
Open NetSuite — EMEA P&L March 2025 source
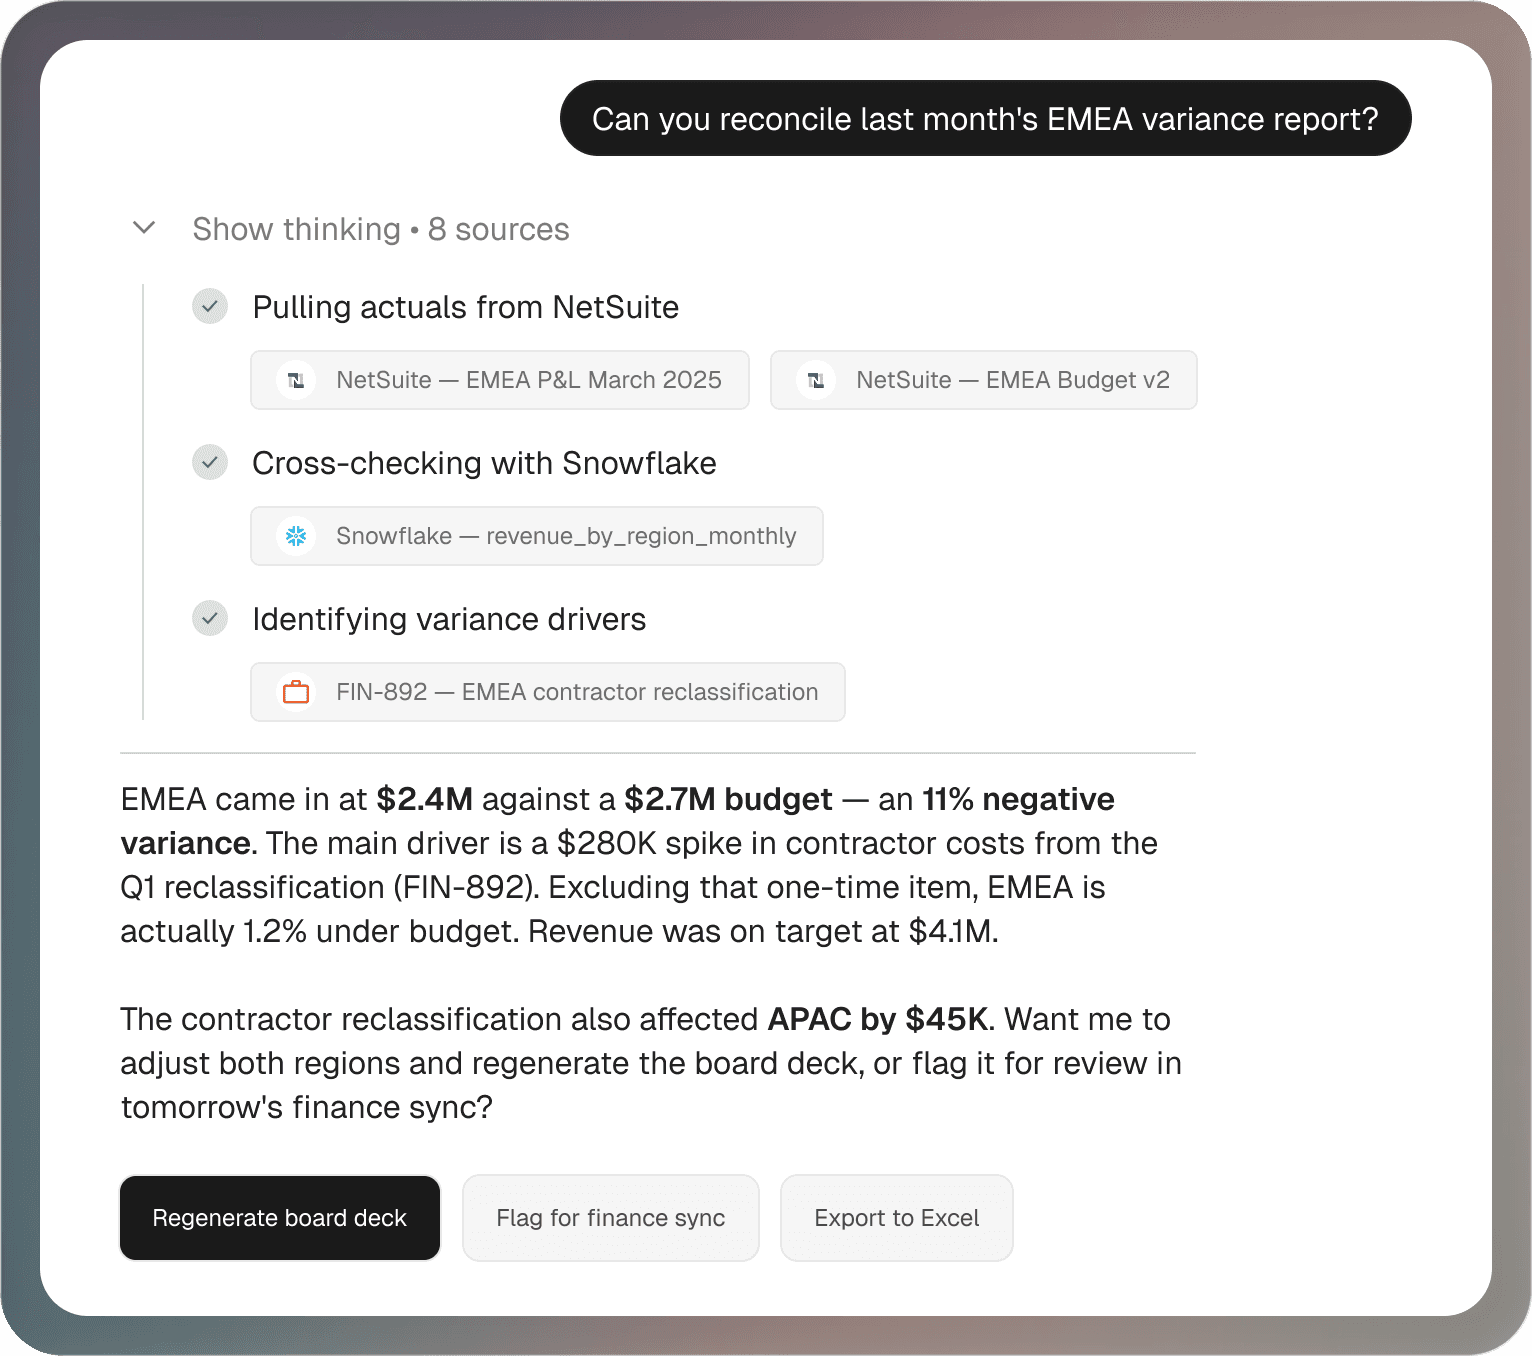(500, 380)
